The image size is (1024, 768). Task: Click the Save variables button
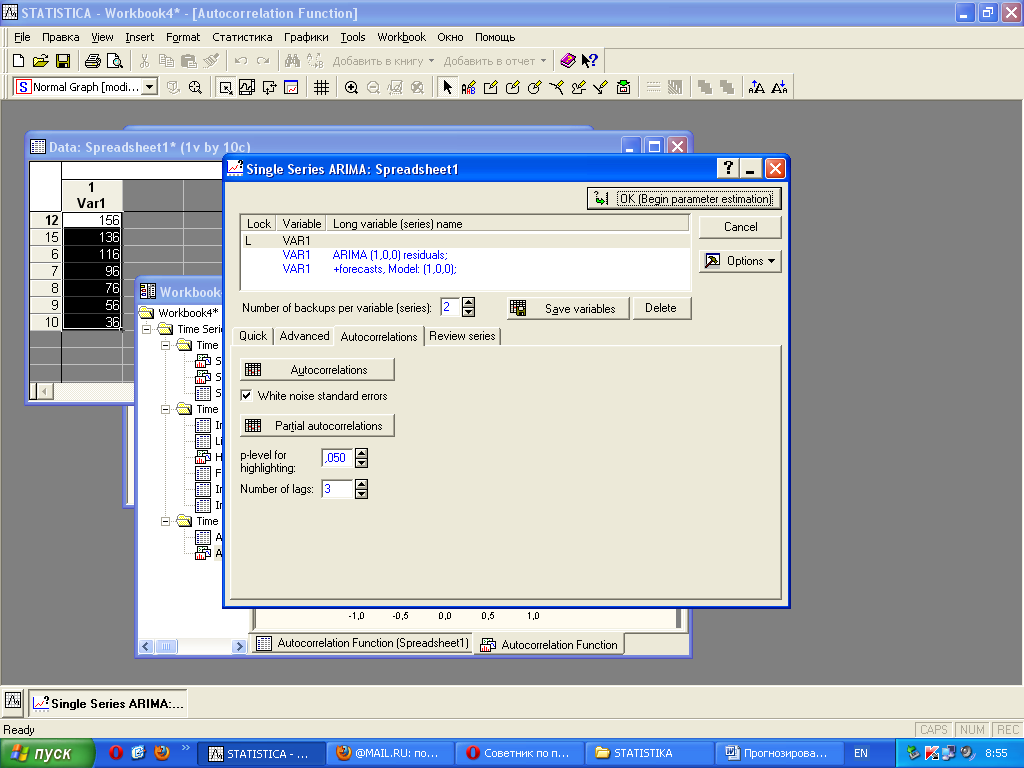pyautogui.click(x=568, y=308)
